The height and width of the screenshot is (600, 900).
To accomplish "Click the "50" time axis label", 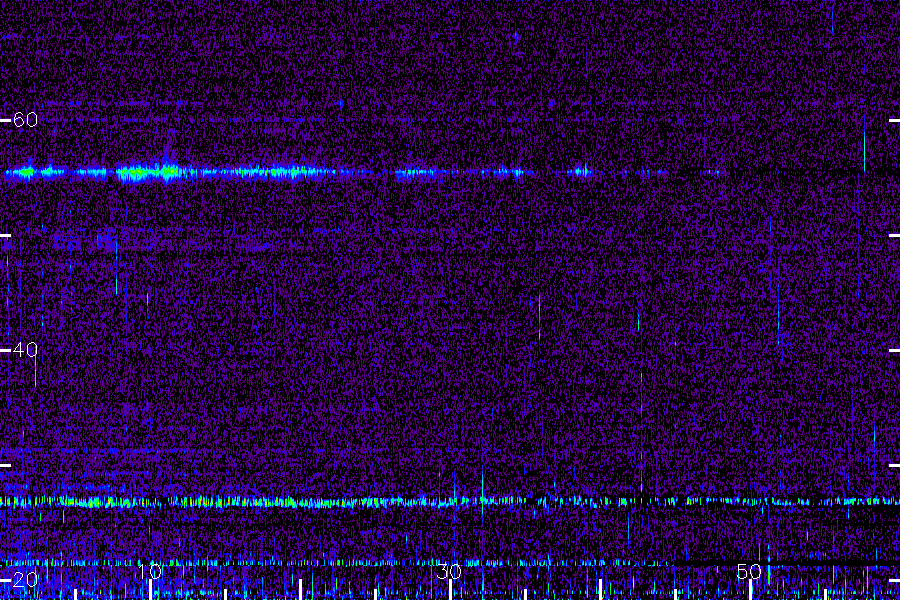I will tap(749, 571).
